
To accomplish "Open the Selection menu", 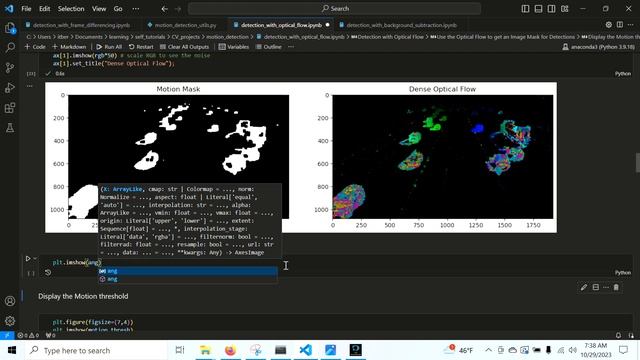I will click(x=71, y=9).
